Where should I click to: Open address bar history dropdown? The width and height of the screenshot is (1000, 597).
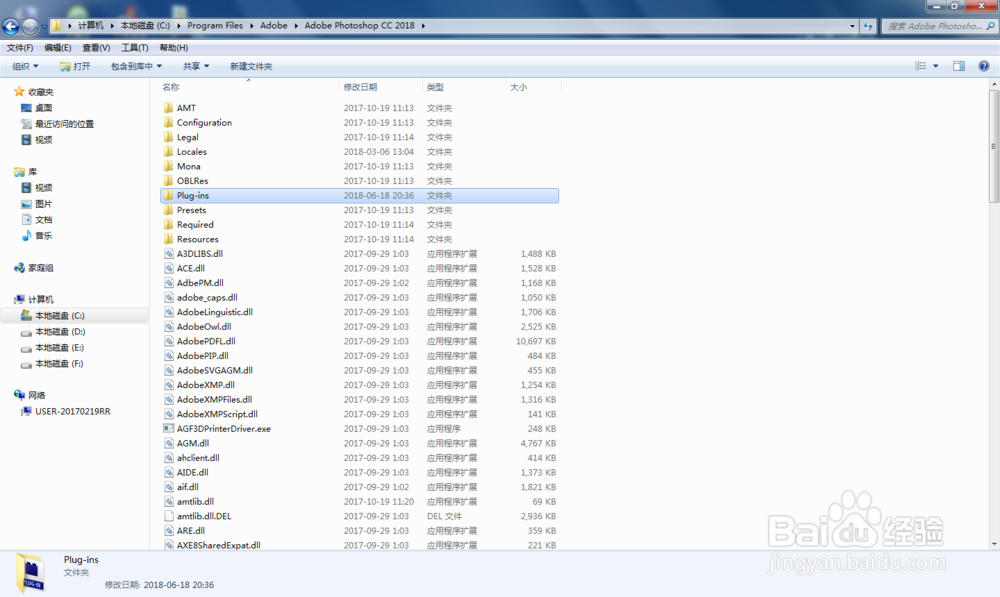click(x=852, y=26)
